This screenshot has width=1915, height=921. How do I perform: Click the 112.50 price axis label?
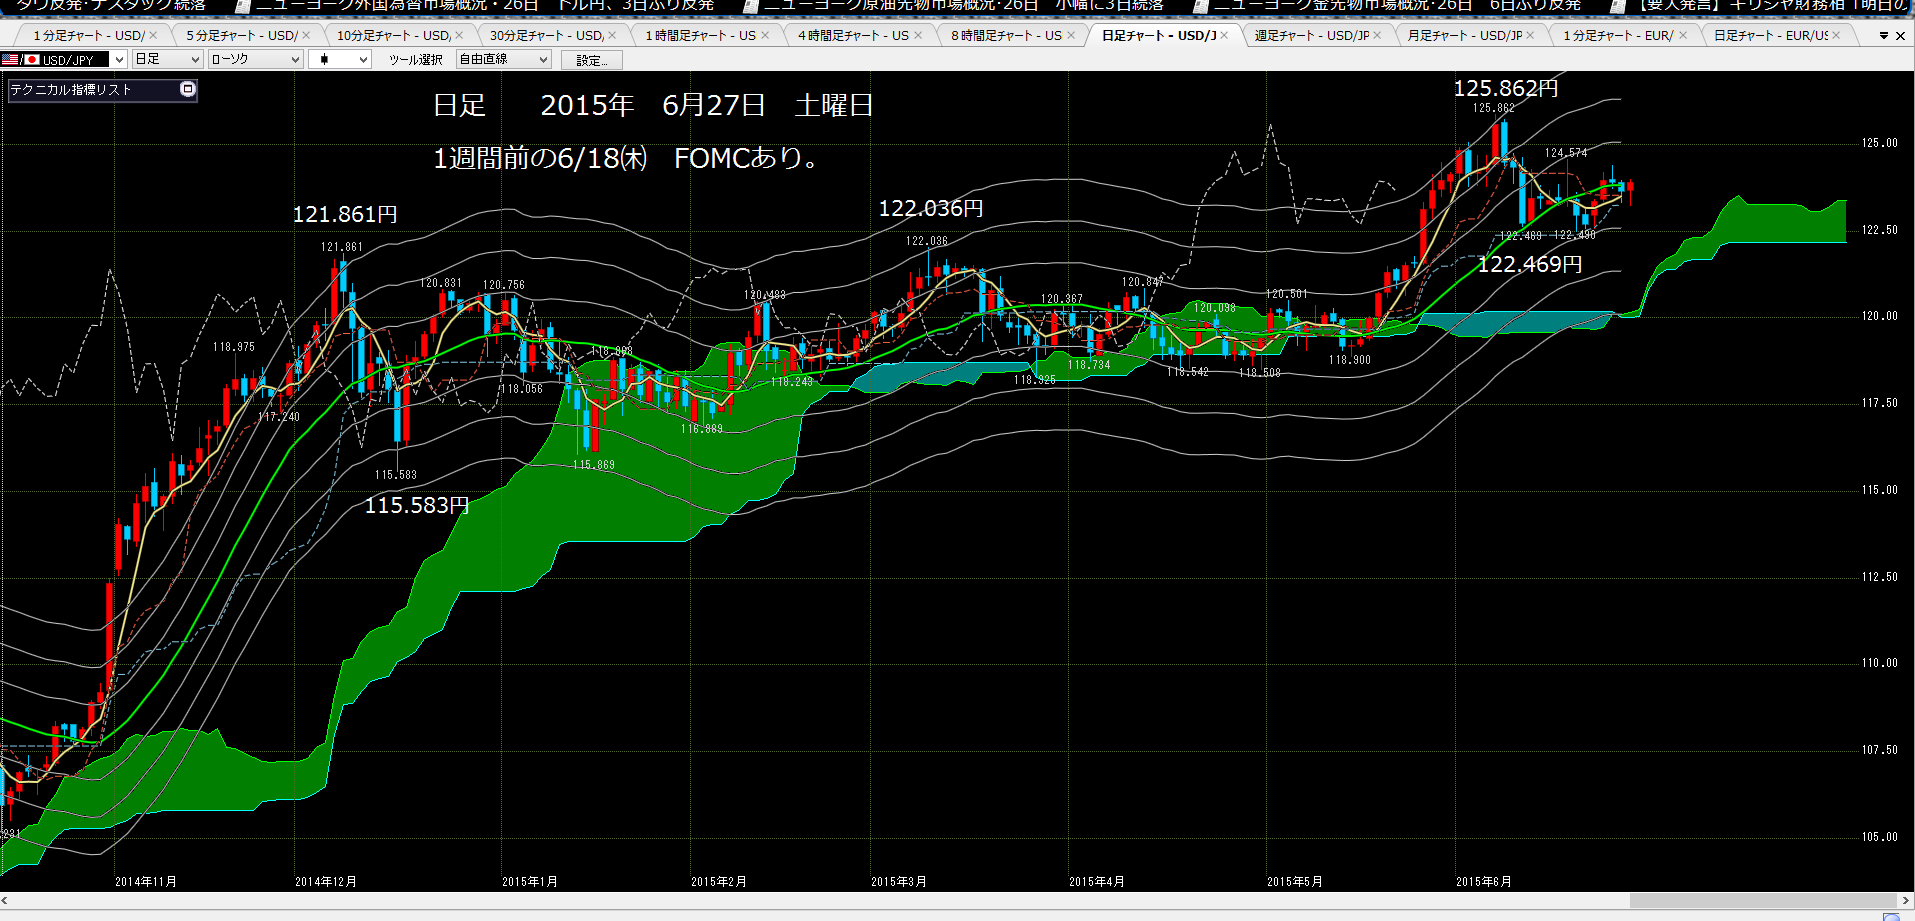[x=1879, y=577]
